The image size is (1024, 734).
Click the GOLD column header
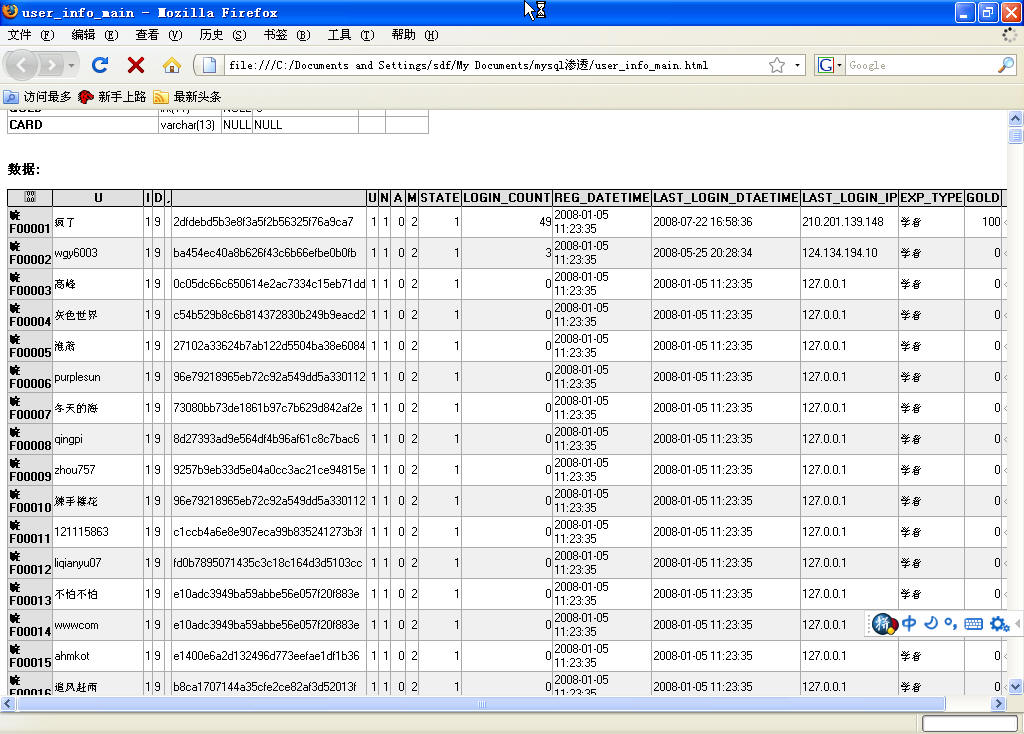point(983,198)
